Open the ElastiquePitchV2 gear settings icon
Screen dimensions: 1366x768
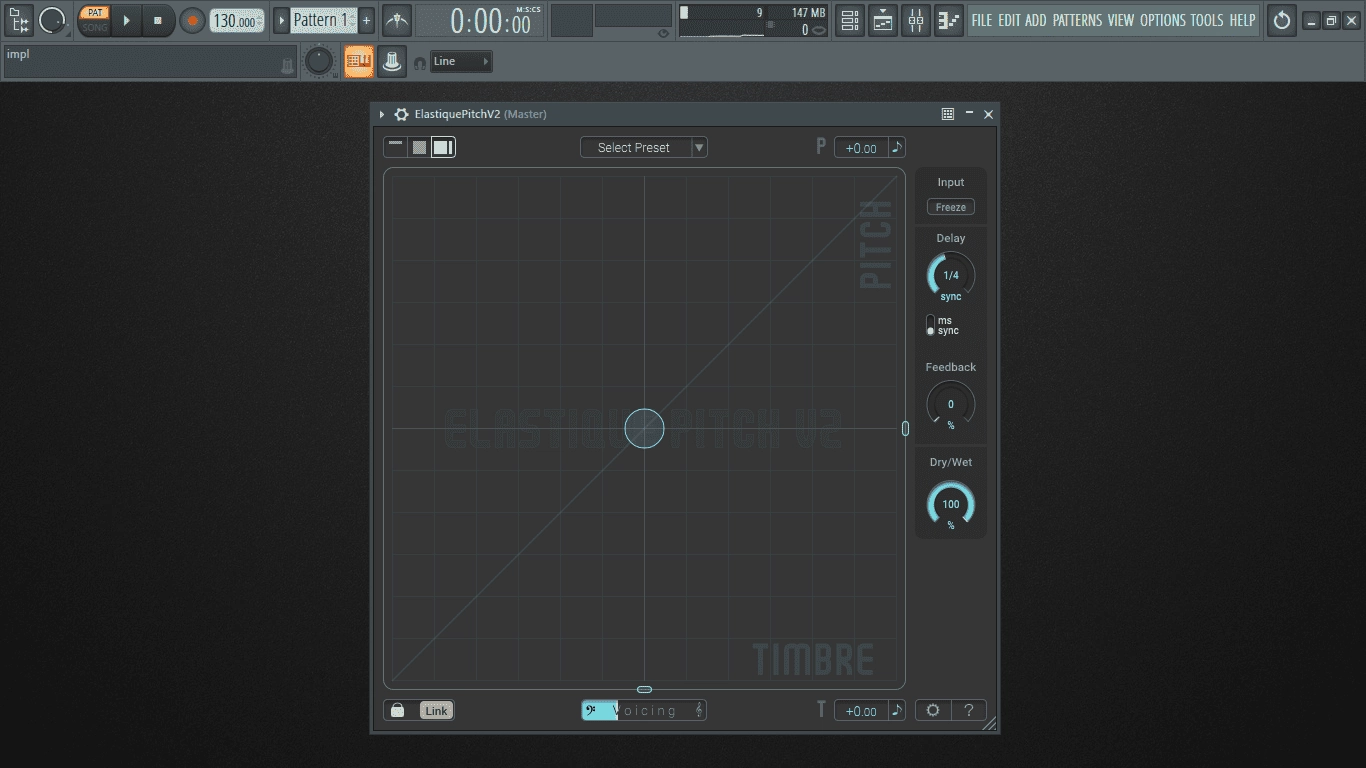tap(401, 115)
